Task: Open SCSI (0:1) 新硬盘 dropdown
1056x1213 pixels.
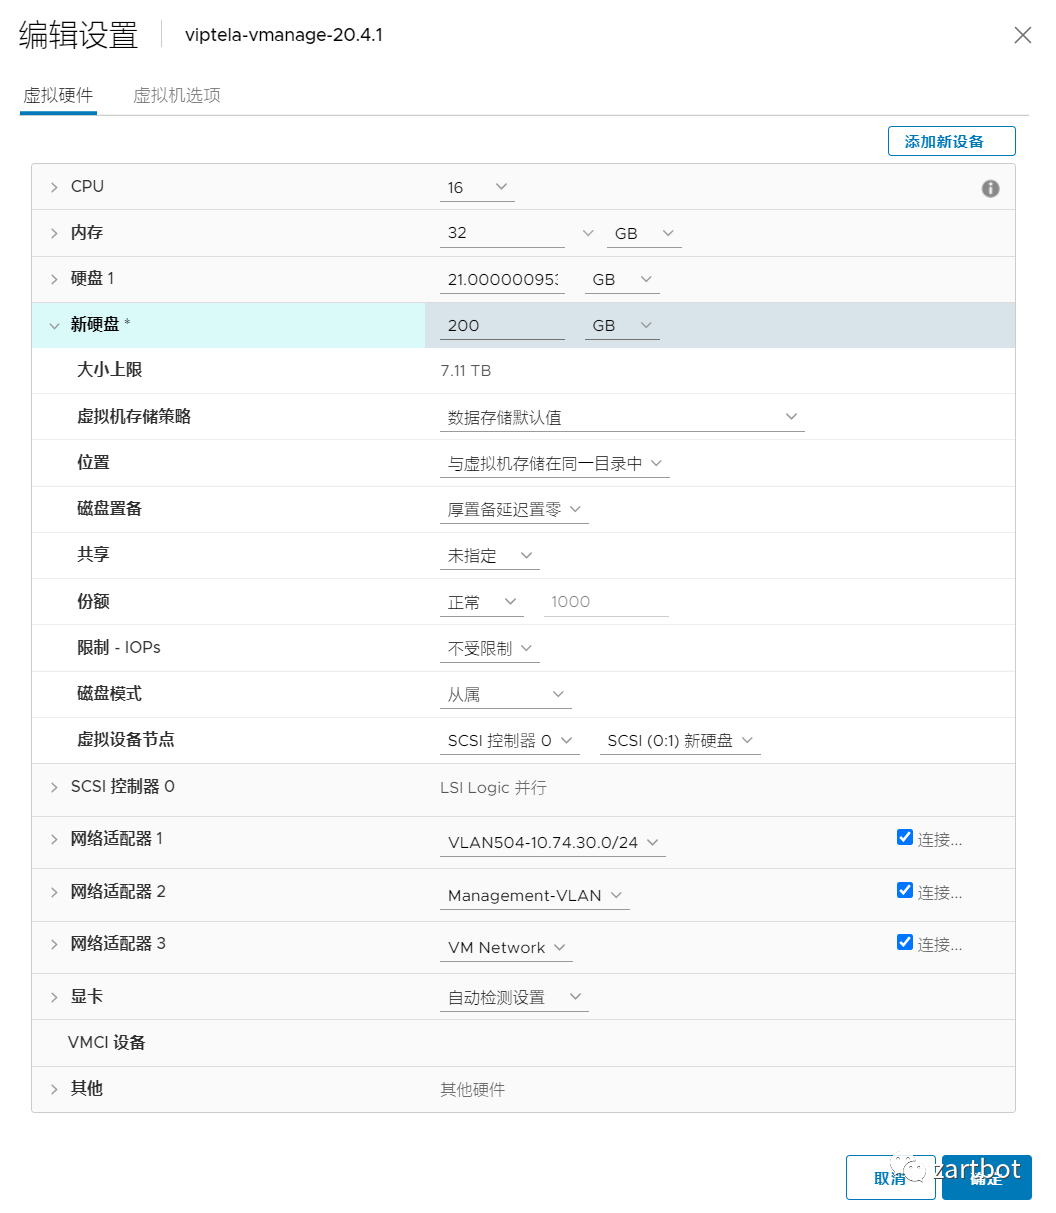Action: click(680, 741)
